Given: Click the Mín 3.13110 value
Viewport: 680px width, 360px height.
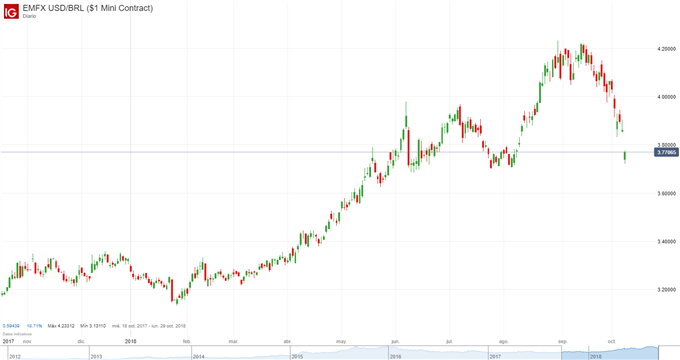Looking at the screenshot, I should (x=93, y=326).
